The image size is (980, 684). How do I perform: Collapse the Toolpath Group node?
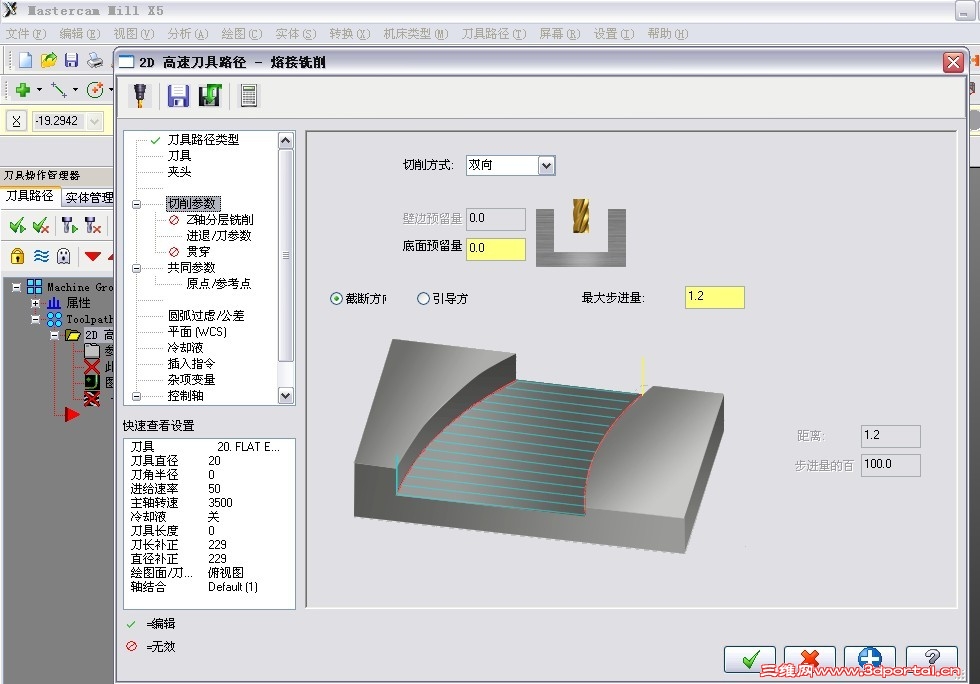point(36,319)
